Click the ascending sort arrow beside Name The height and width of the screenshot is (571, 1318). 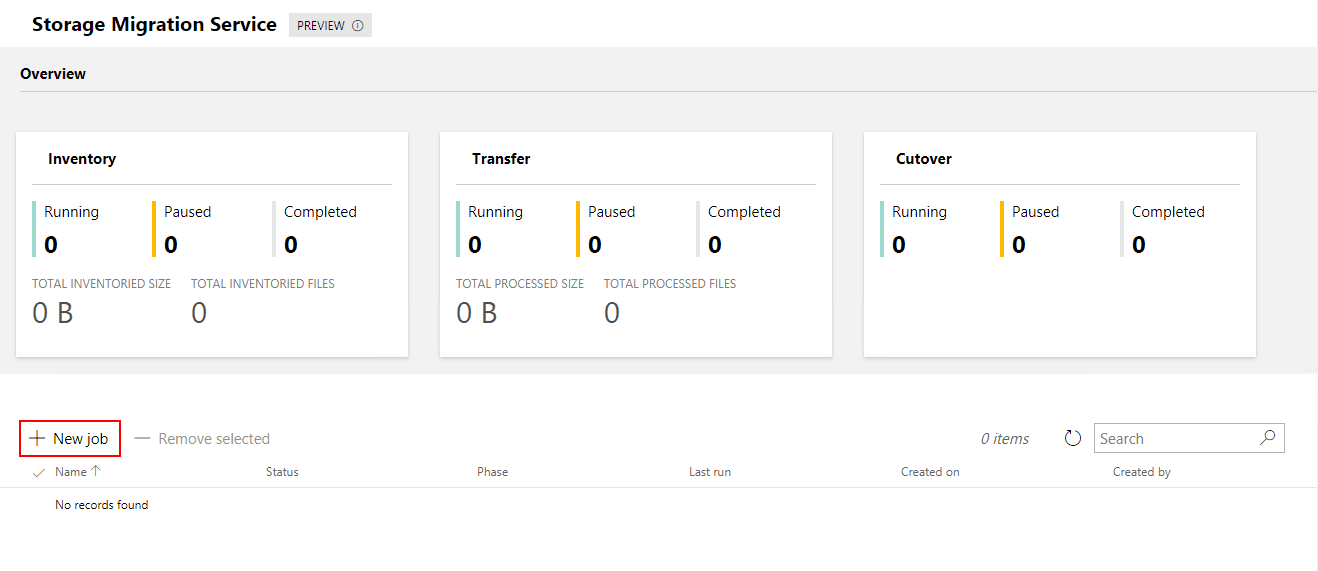[96, 471]
